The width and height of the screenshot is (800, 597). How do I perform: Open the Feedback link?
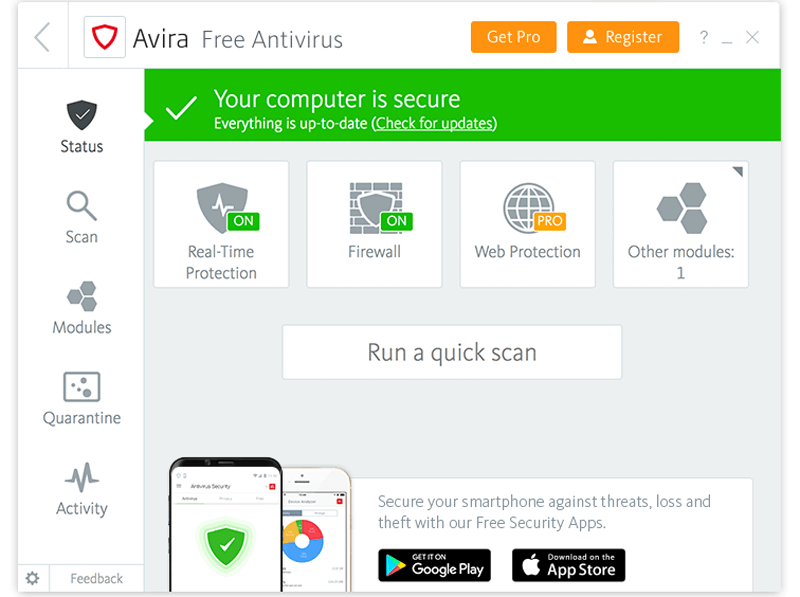(x=96, y=578)
